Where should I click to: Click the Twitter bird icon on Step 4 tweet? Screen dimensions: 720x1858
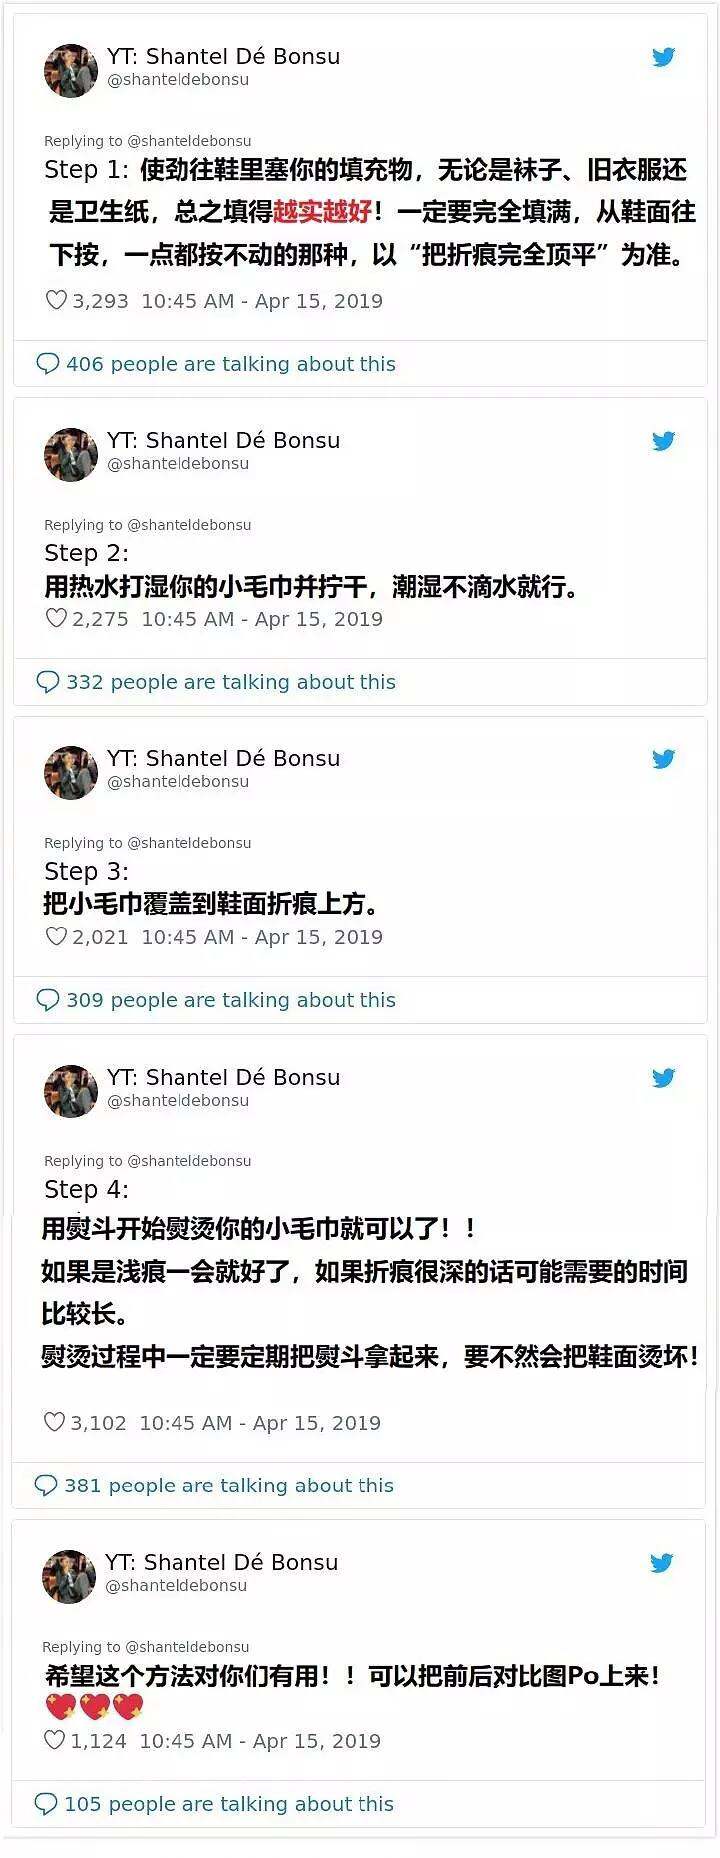(664, 1078)
